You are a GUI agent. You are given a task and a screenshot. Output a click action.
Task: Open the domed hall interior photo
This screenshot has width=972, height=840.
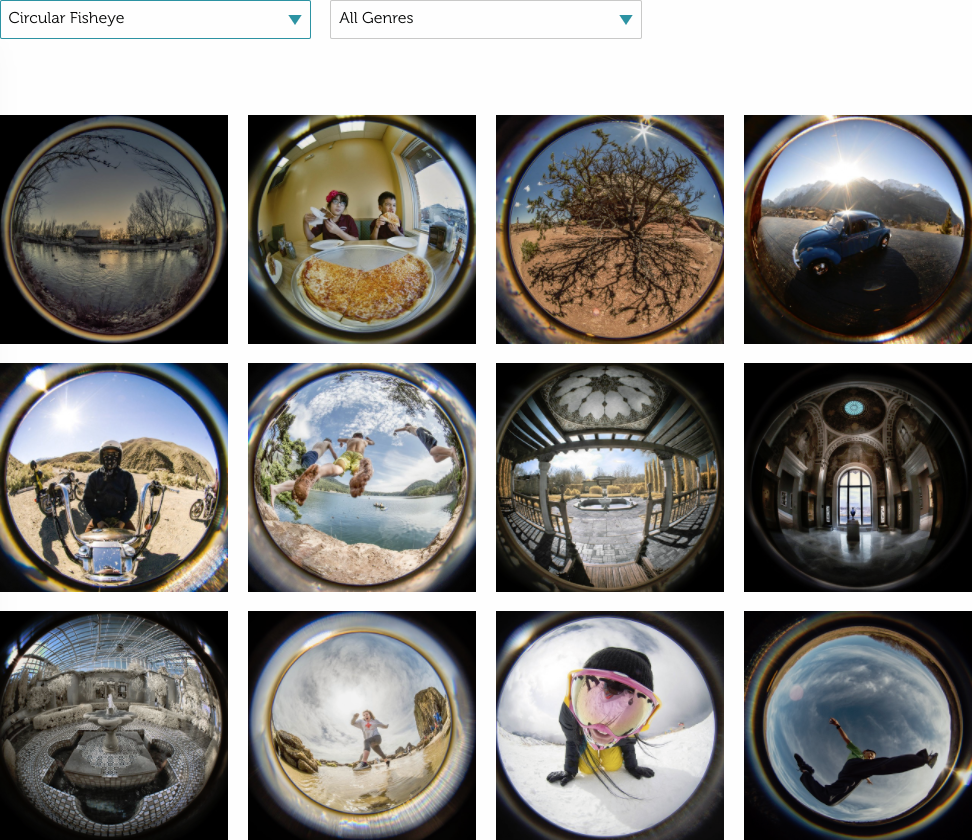pos(858,477)
